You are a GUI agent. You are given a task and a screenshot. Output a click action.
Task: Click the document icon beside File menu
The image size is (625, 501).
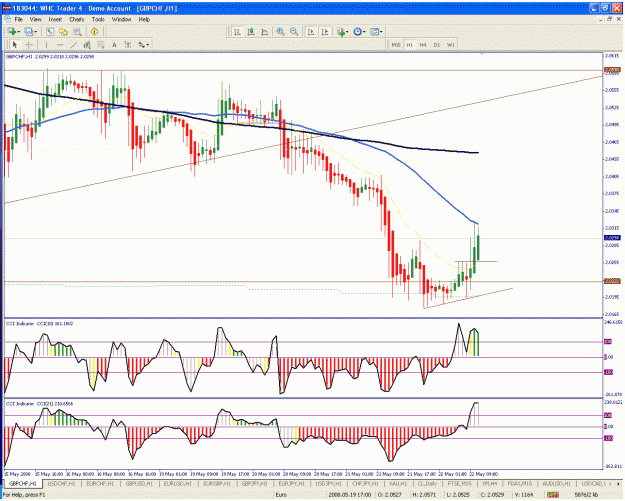(8, 19)
